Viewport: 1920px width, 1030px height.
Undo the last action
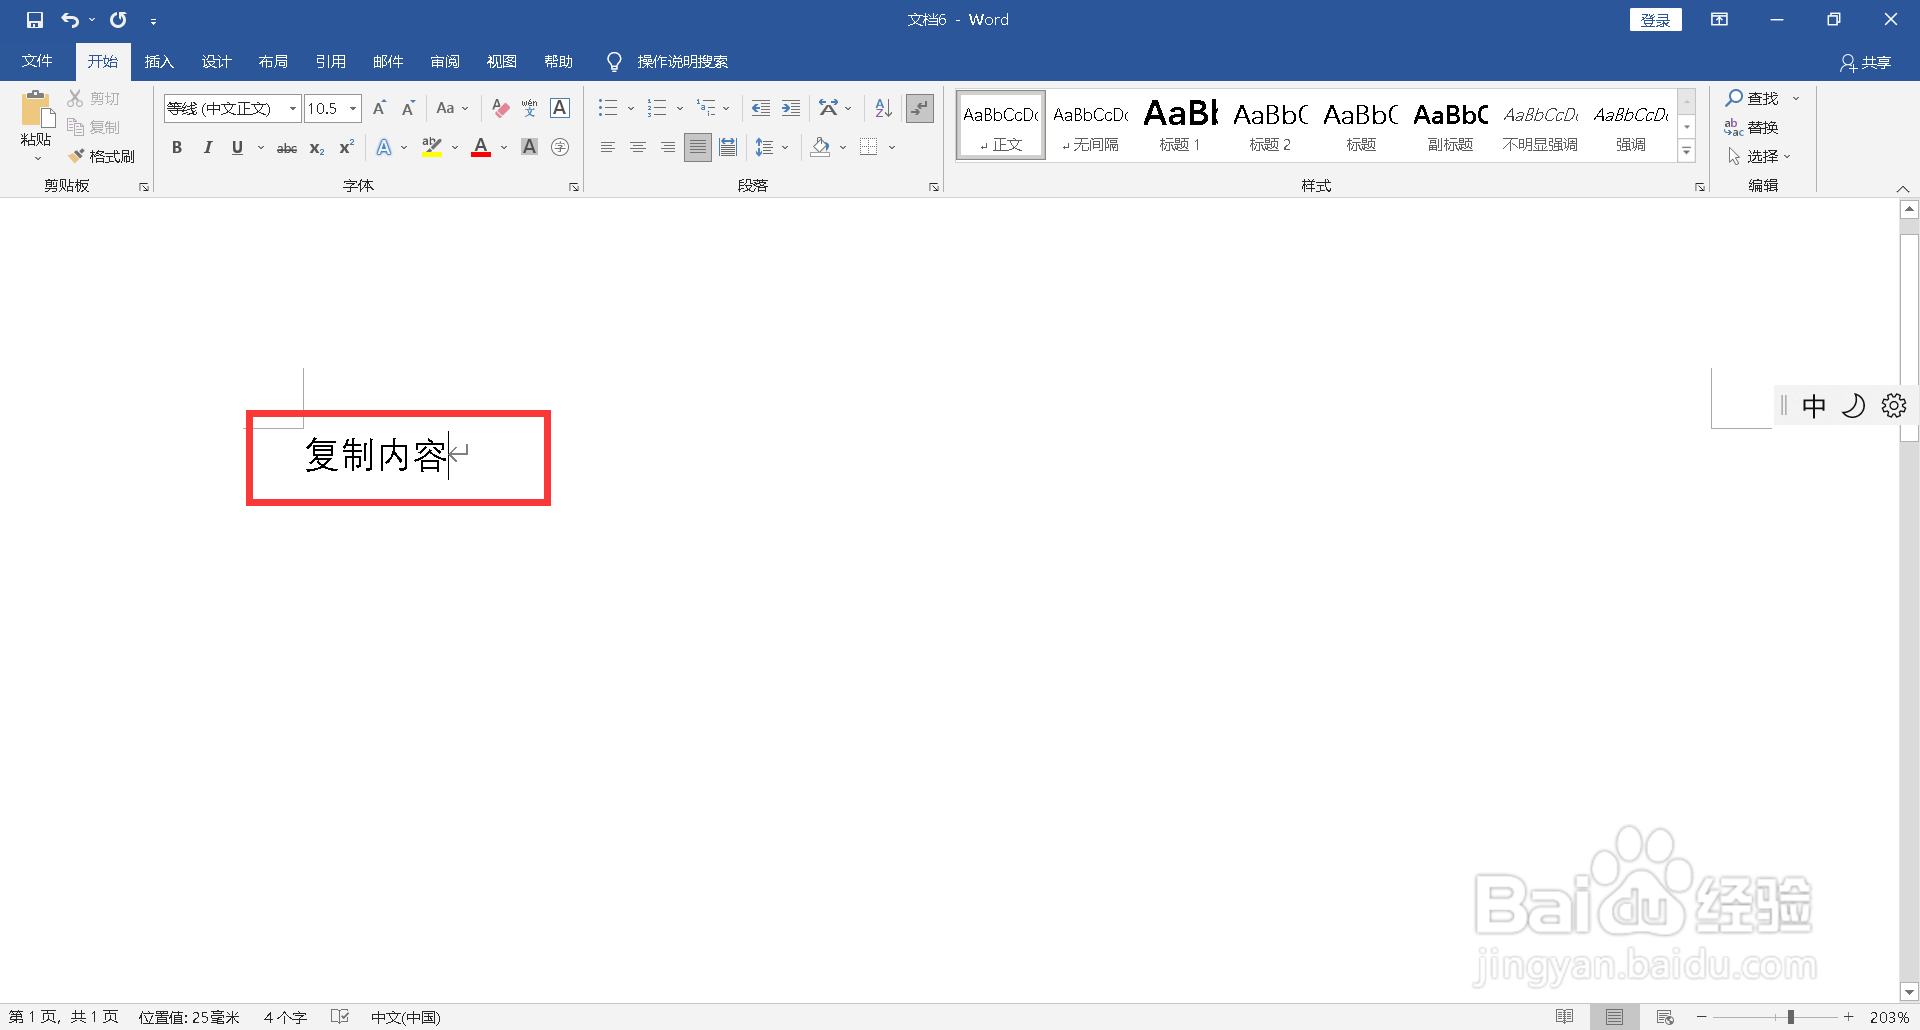(x=70, y=20)
